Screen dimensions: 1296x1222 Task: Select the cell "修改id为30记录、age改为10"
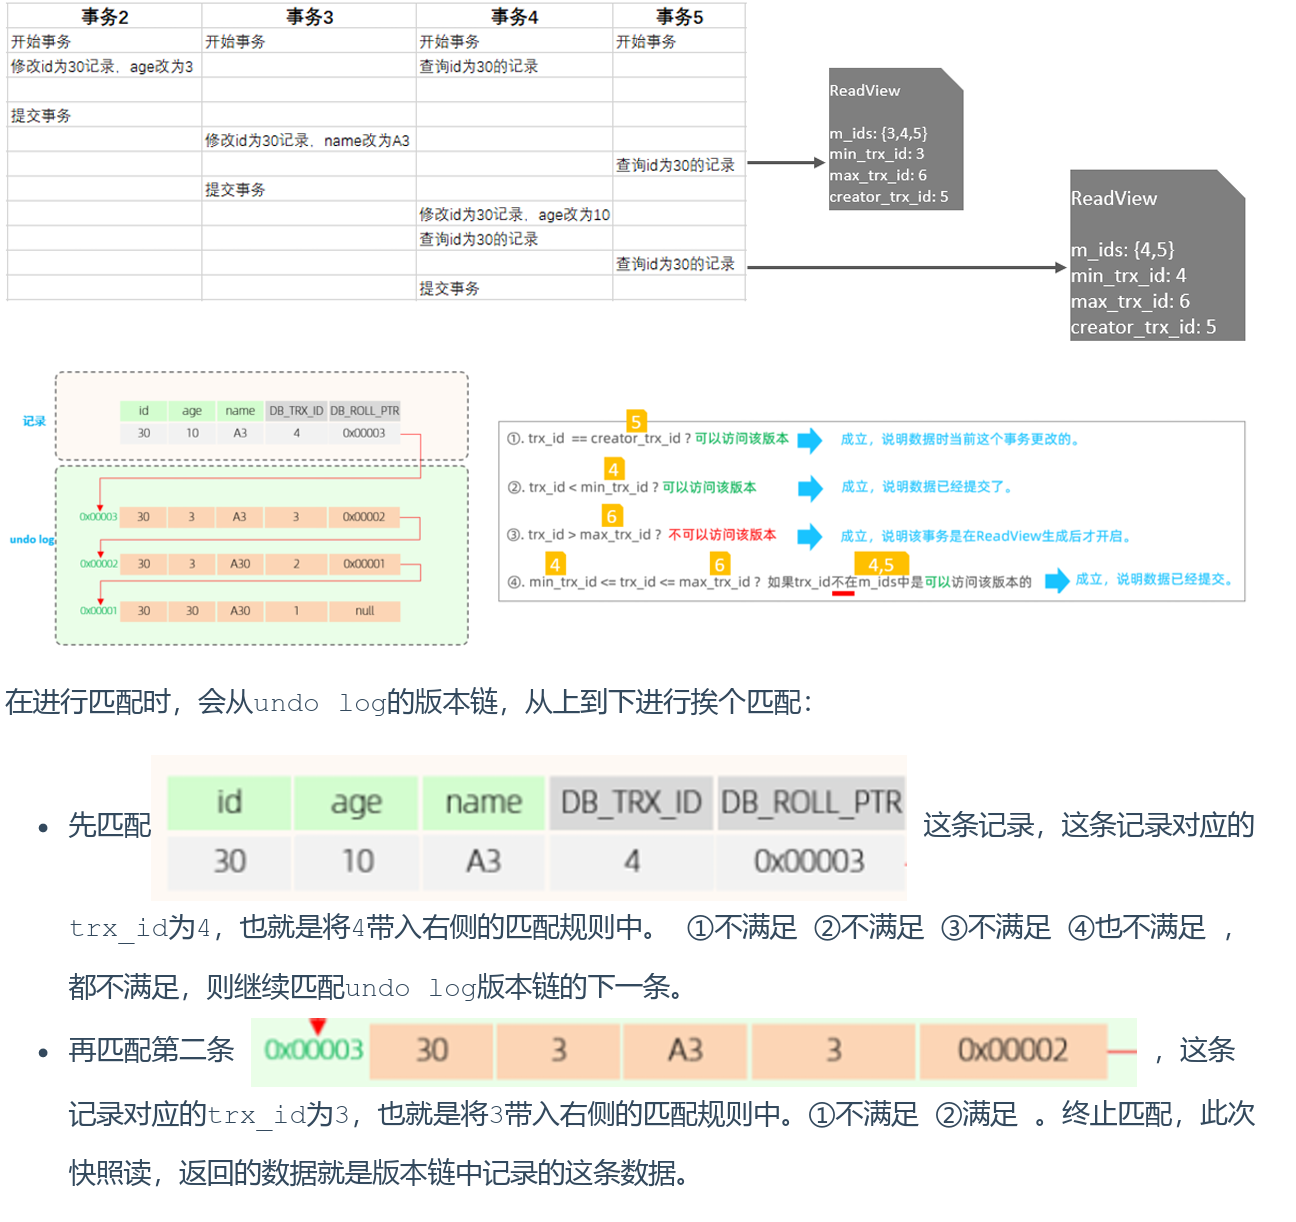[x=514, y=214]
